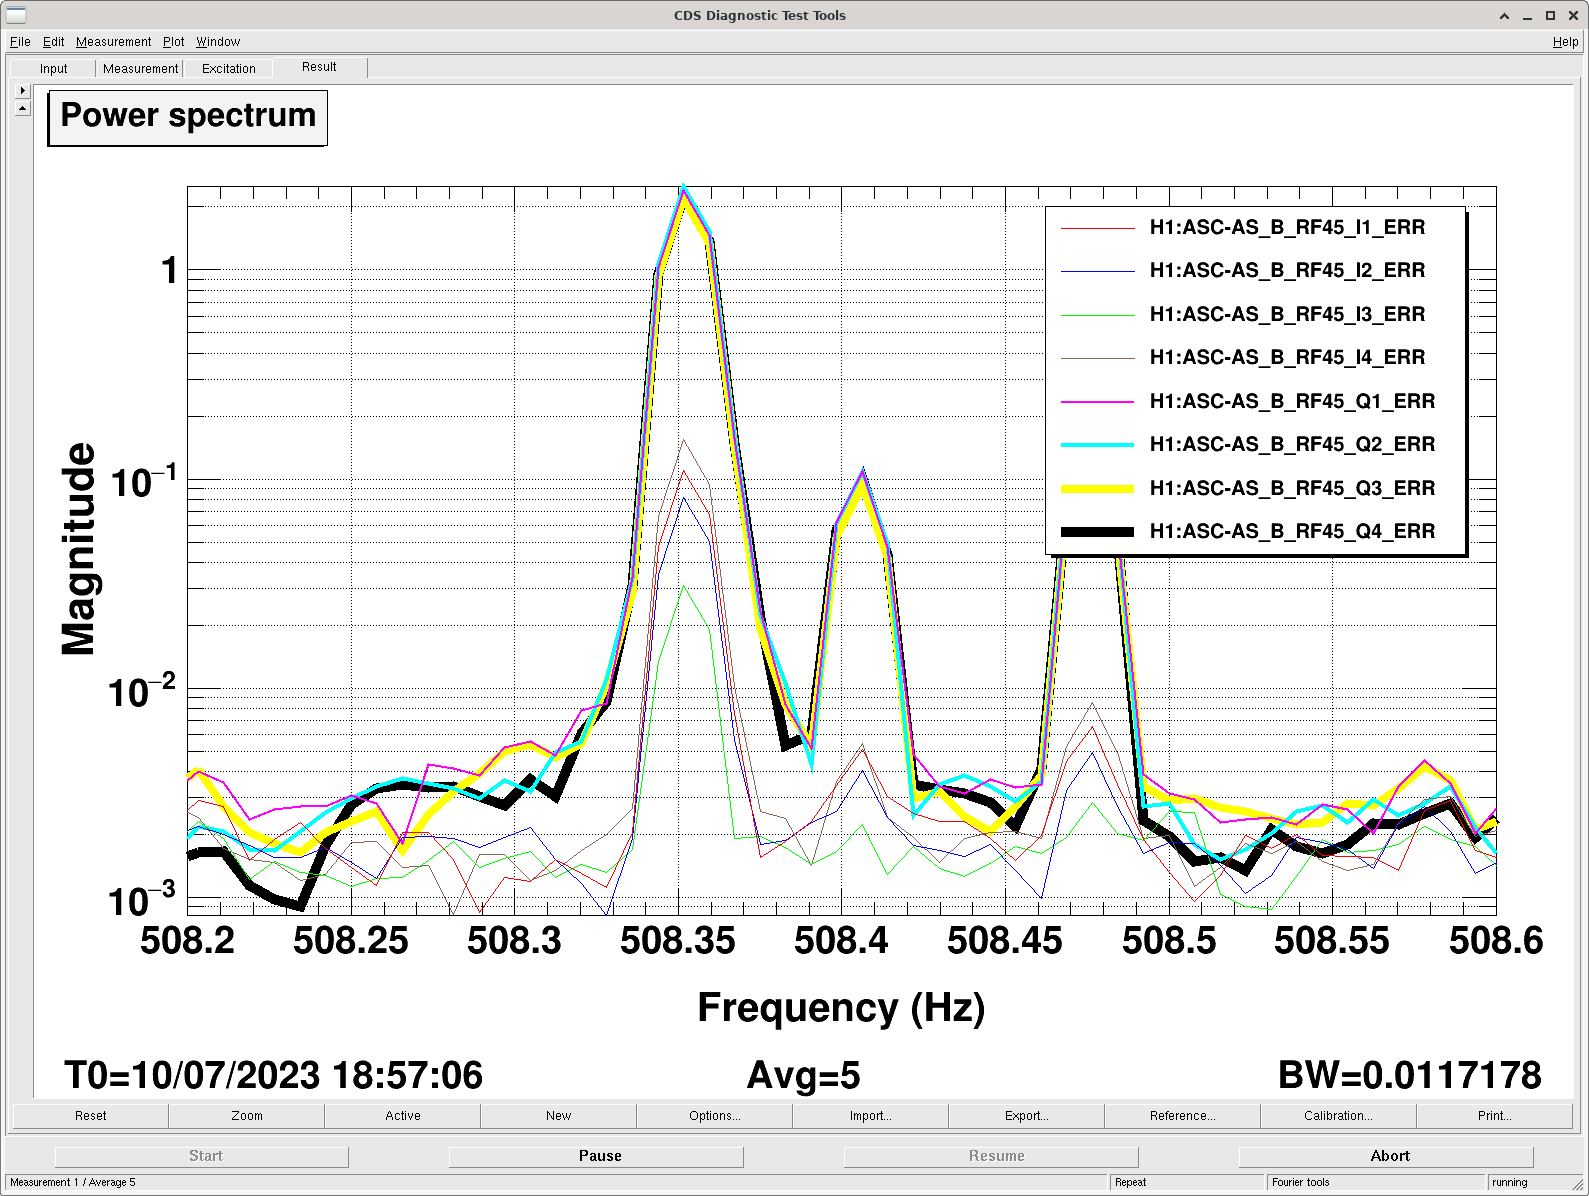Maximize the CDS Diagnostic Test Tools window
Screen dimensions: 1589x1196
tap(1550, 16)
